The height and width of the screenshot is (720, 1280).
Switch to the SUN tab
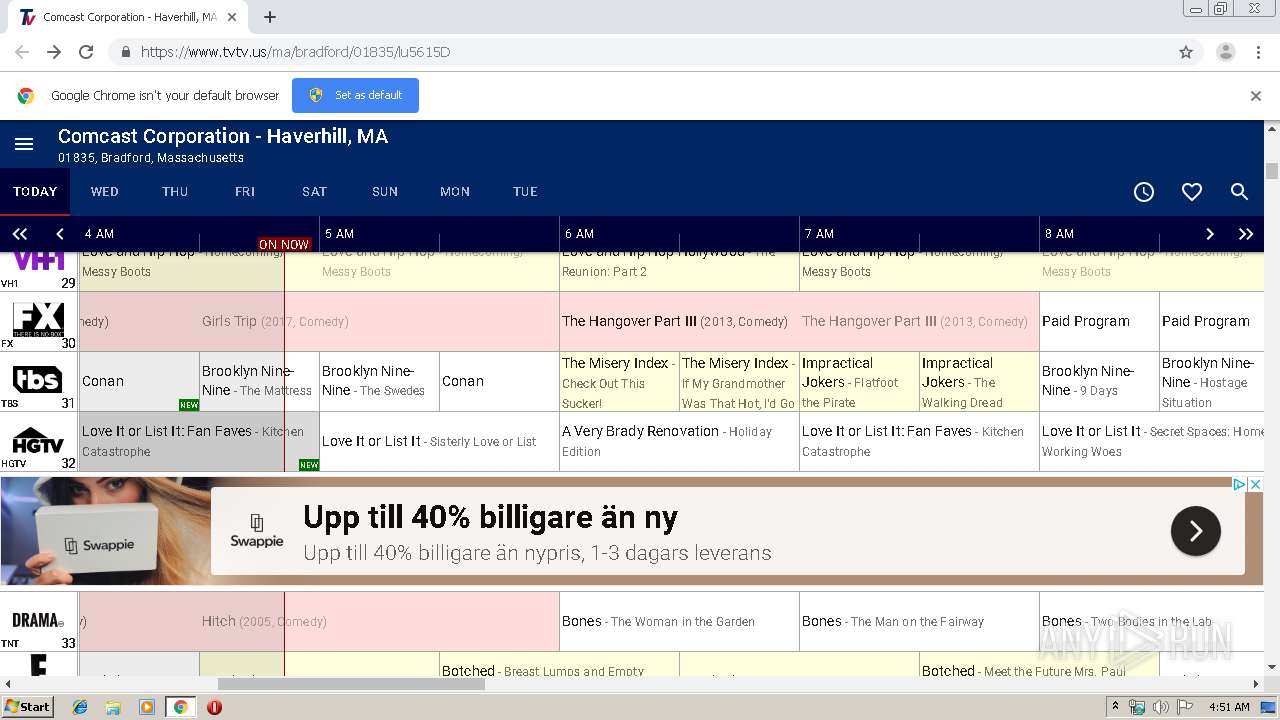[x=385, y=191]
